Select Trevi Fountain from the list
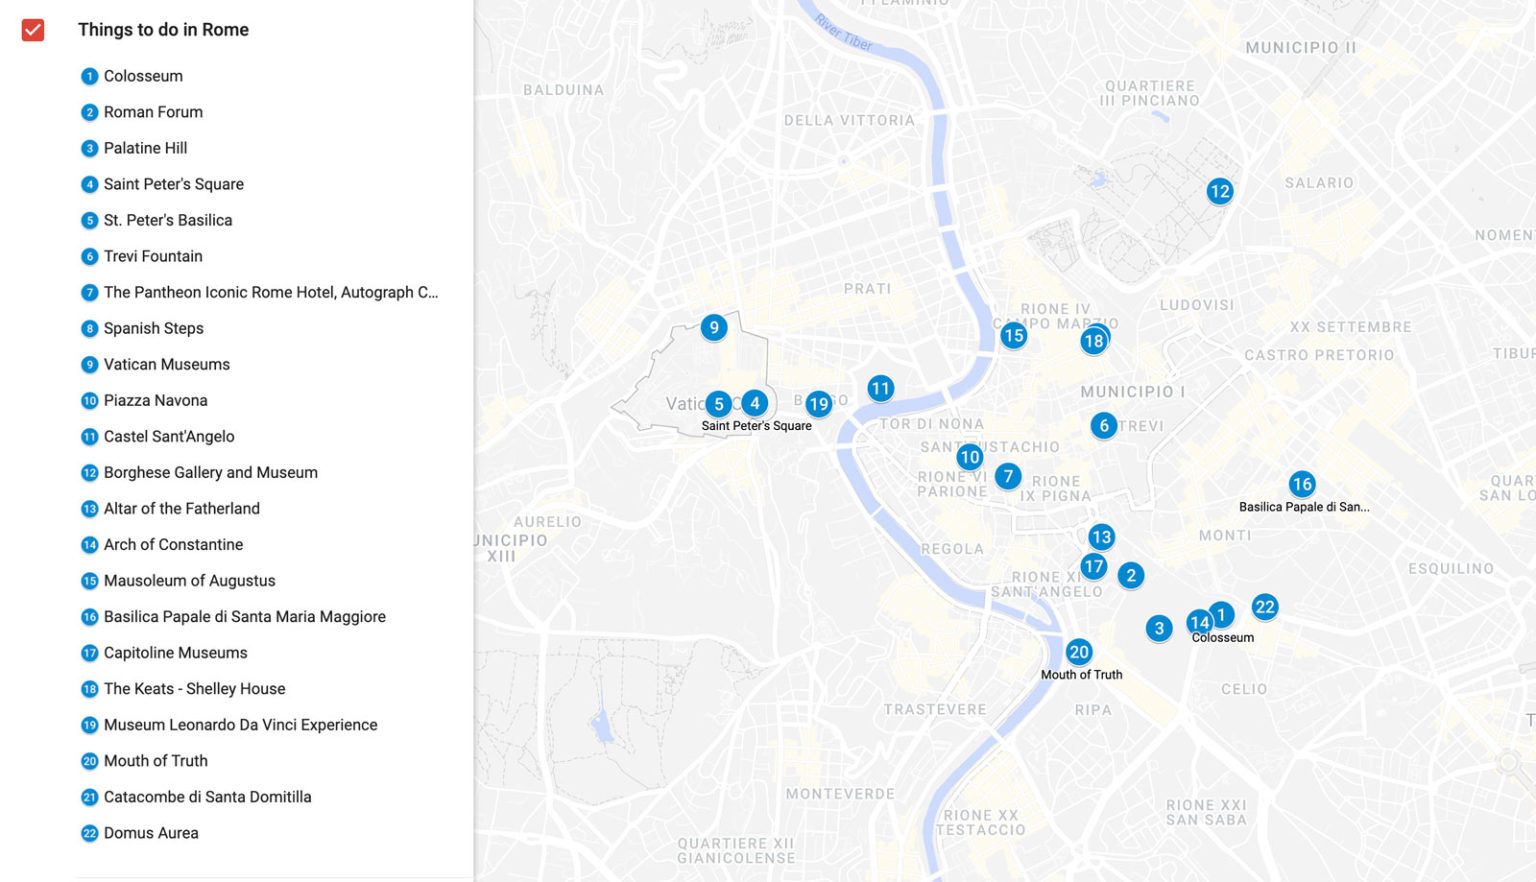This screenshot has width=1536, height=882. tap(153, 256)
